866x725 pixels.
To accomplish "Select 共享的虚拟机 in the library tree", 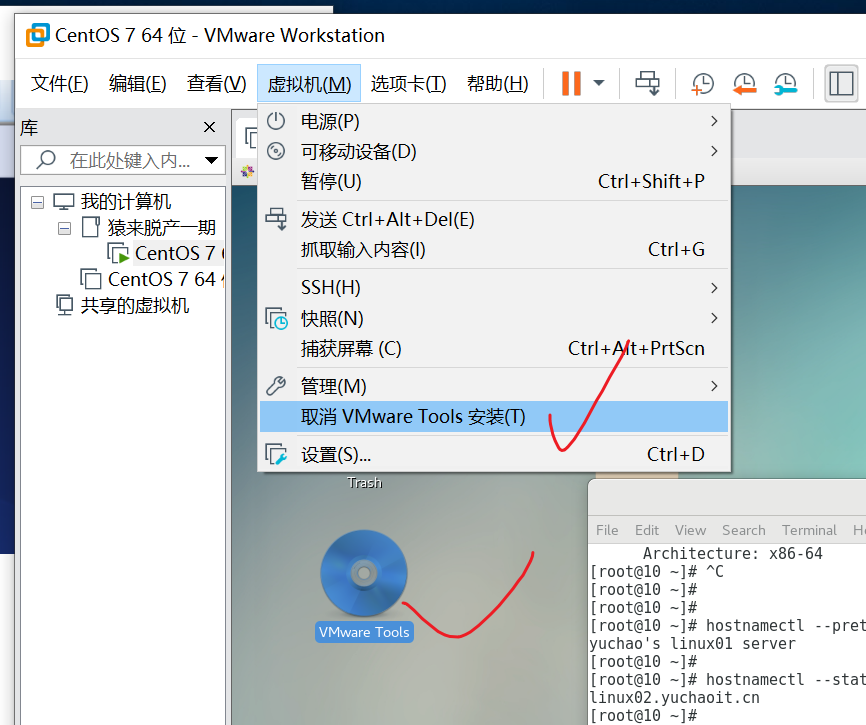I will pos(134,305).
